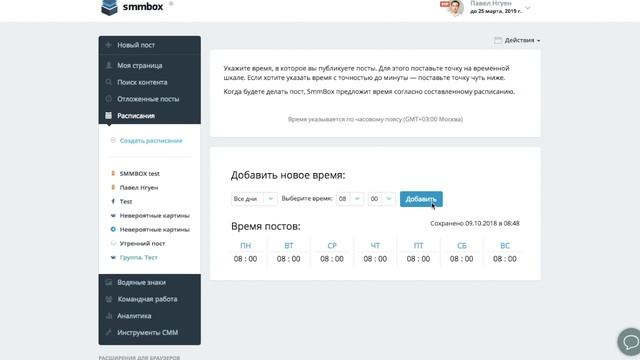Select Группа. Тест schedule
640x360 pixels.
tap(138, 257)
